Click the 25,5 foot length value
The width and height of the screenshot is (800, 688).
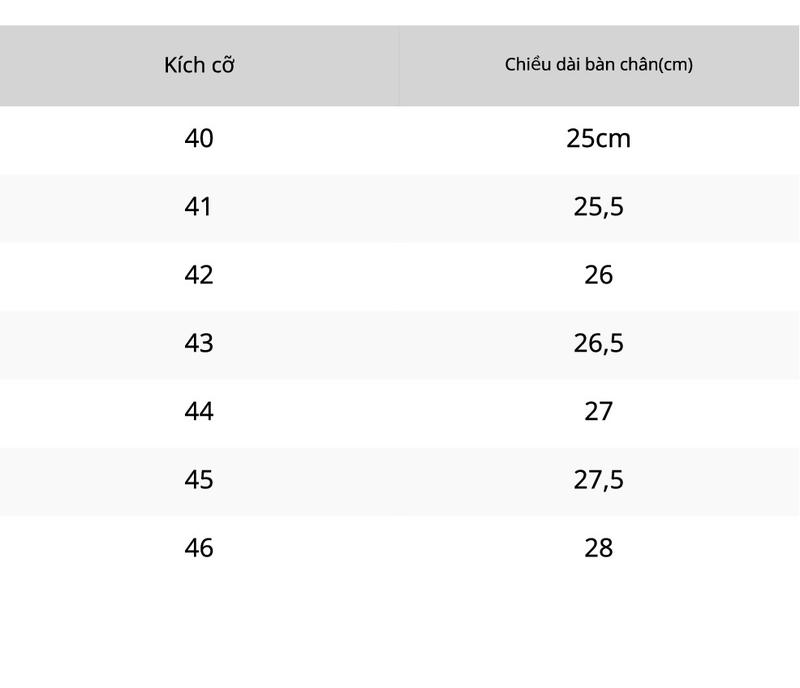coord(598,207)
